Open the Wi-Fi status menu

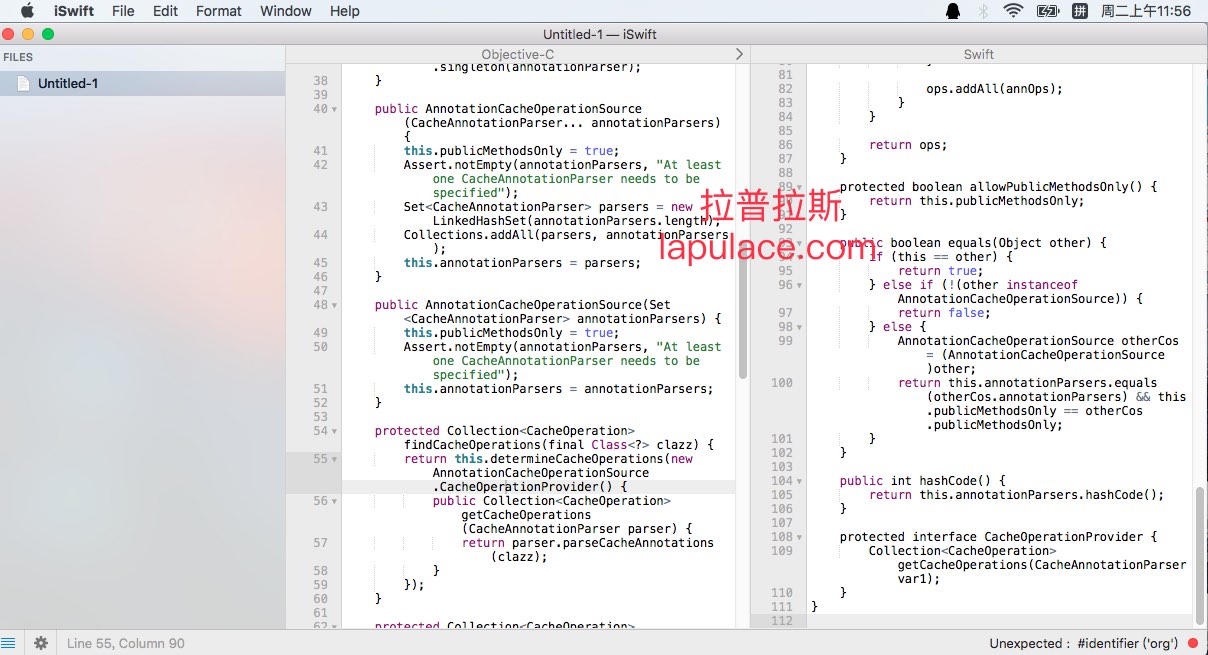click(1014, 11)
